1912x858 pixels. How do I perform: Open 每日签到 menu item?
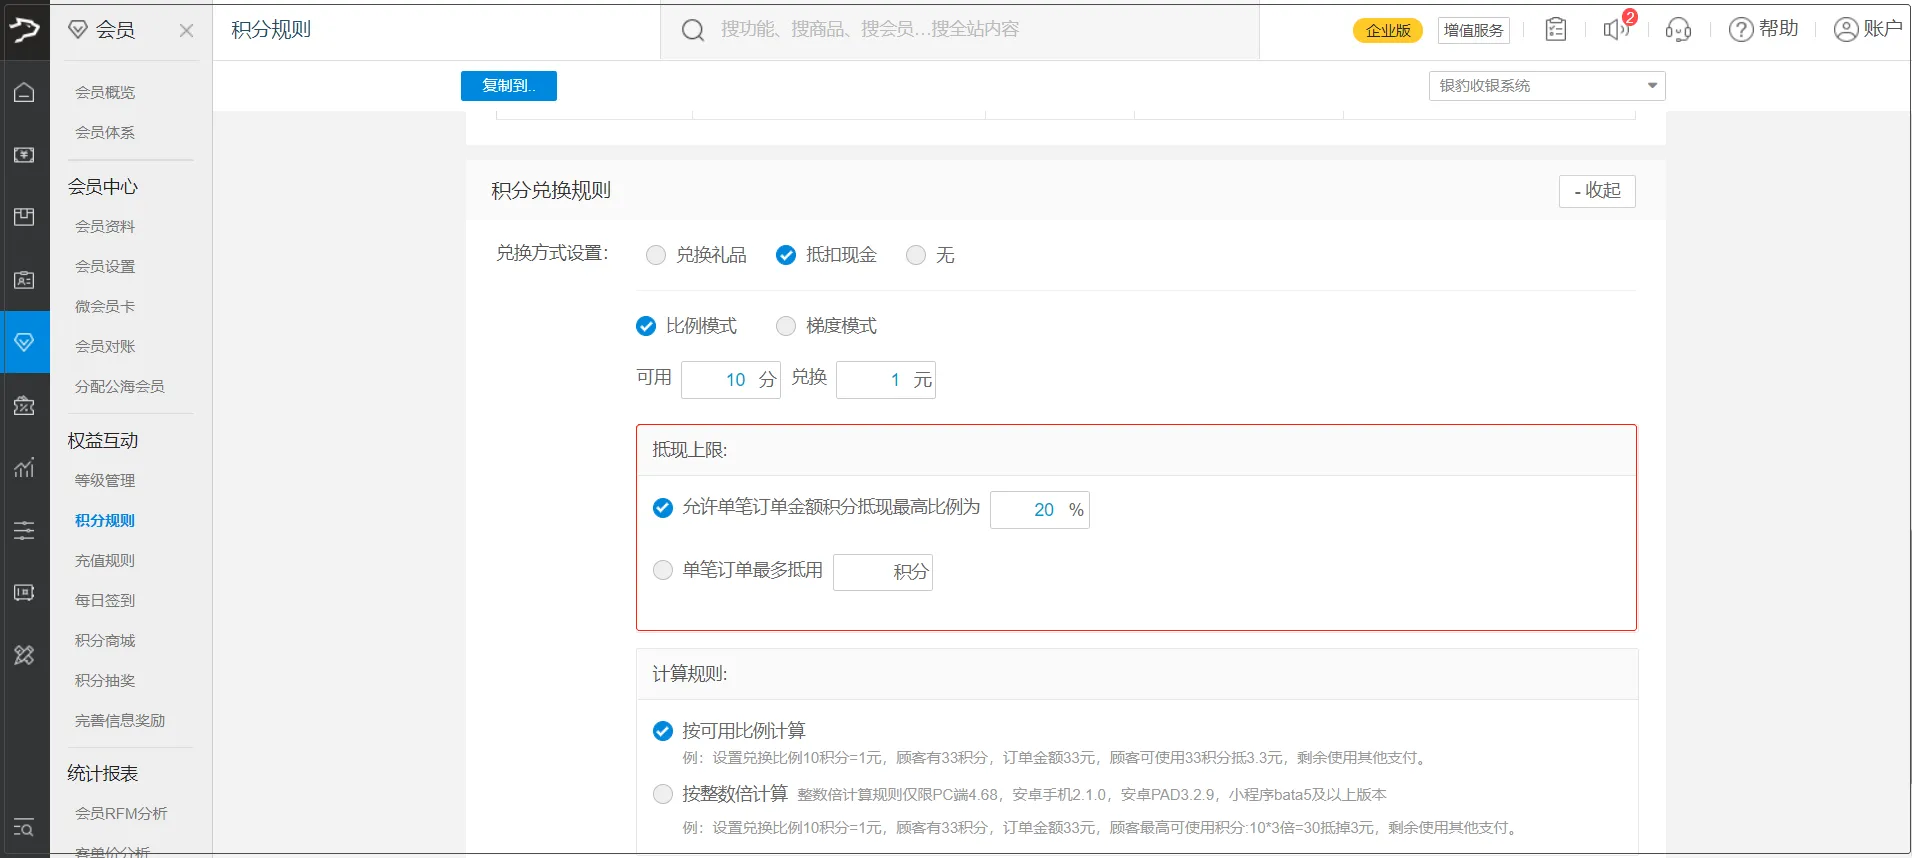[x=105, y=600]
